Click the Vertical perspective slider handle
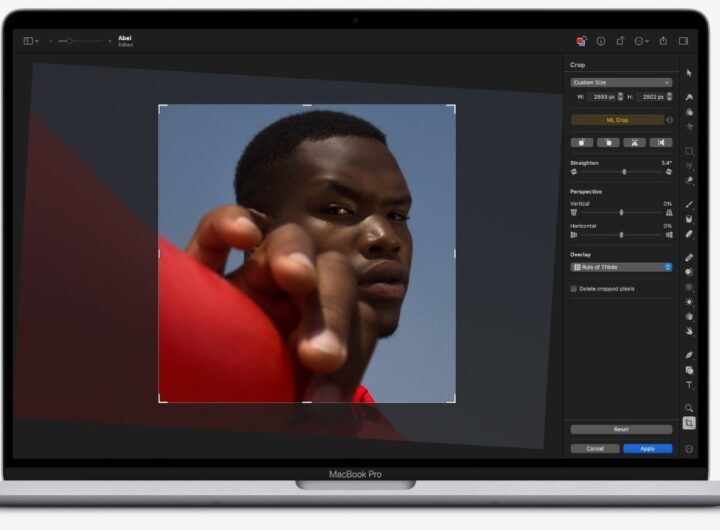The height and width of the screenshot is (530, 720). 621,213
